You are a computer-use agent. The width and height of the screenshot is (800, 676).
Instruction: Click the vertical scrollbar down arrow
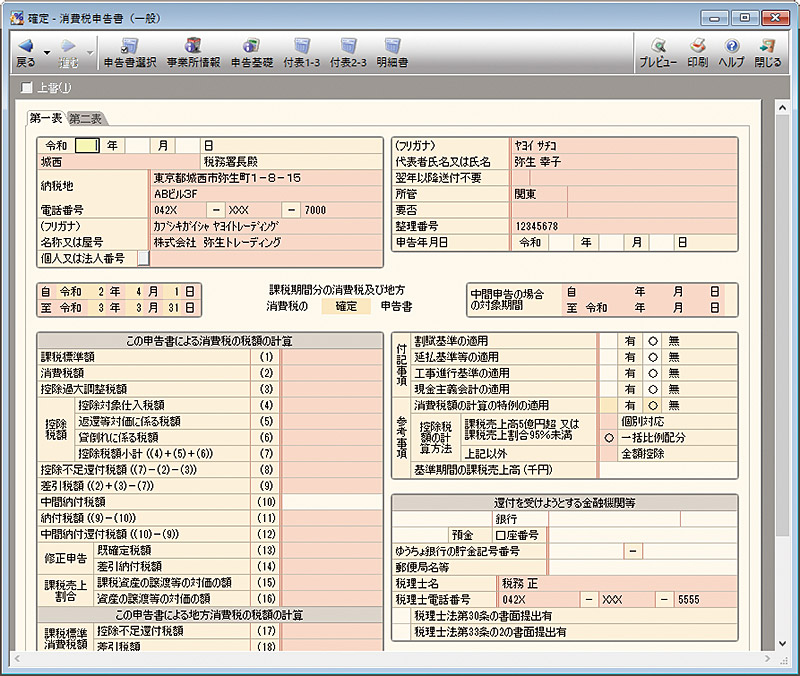(x=782, y=644)
